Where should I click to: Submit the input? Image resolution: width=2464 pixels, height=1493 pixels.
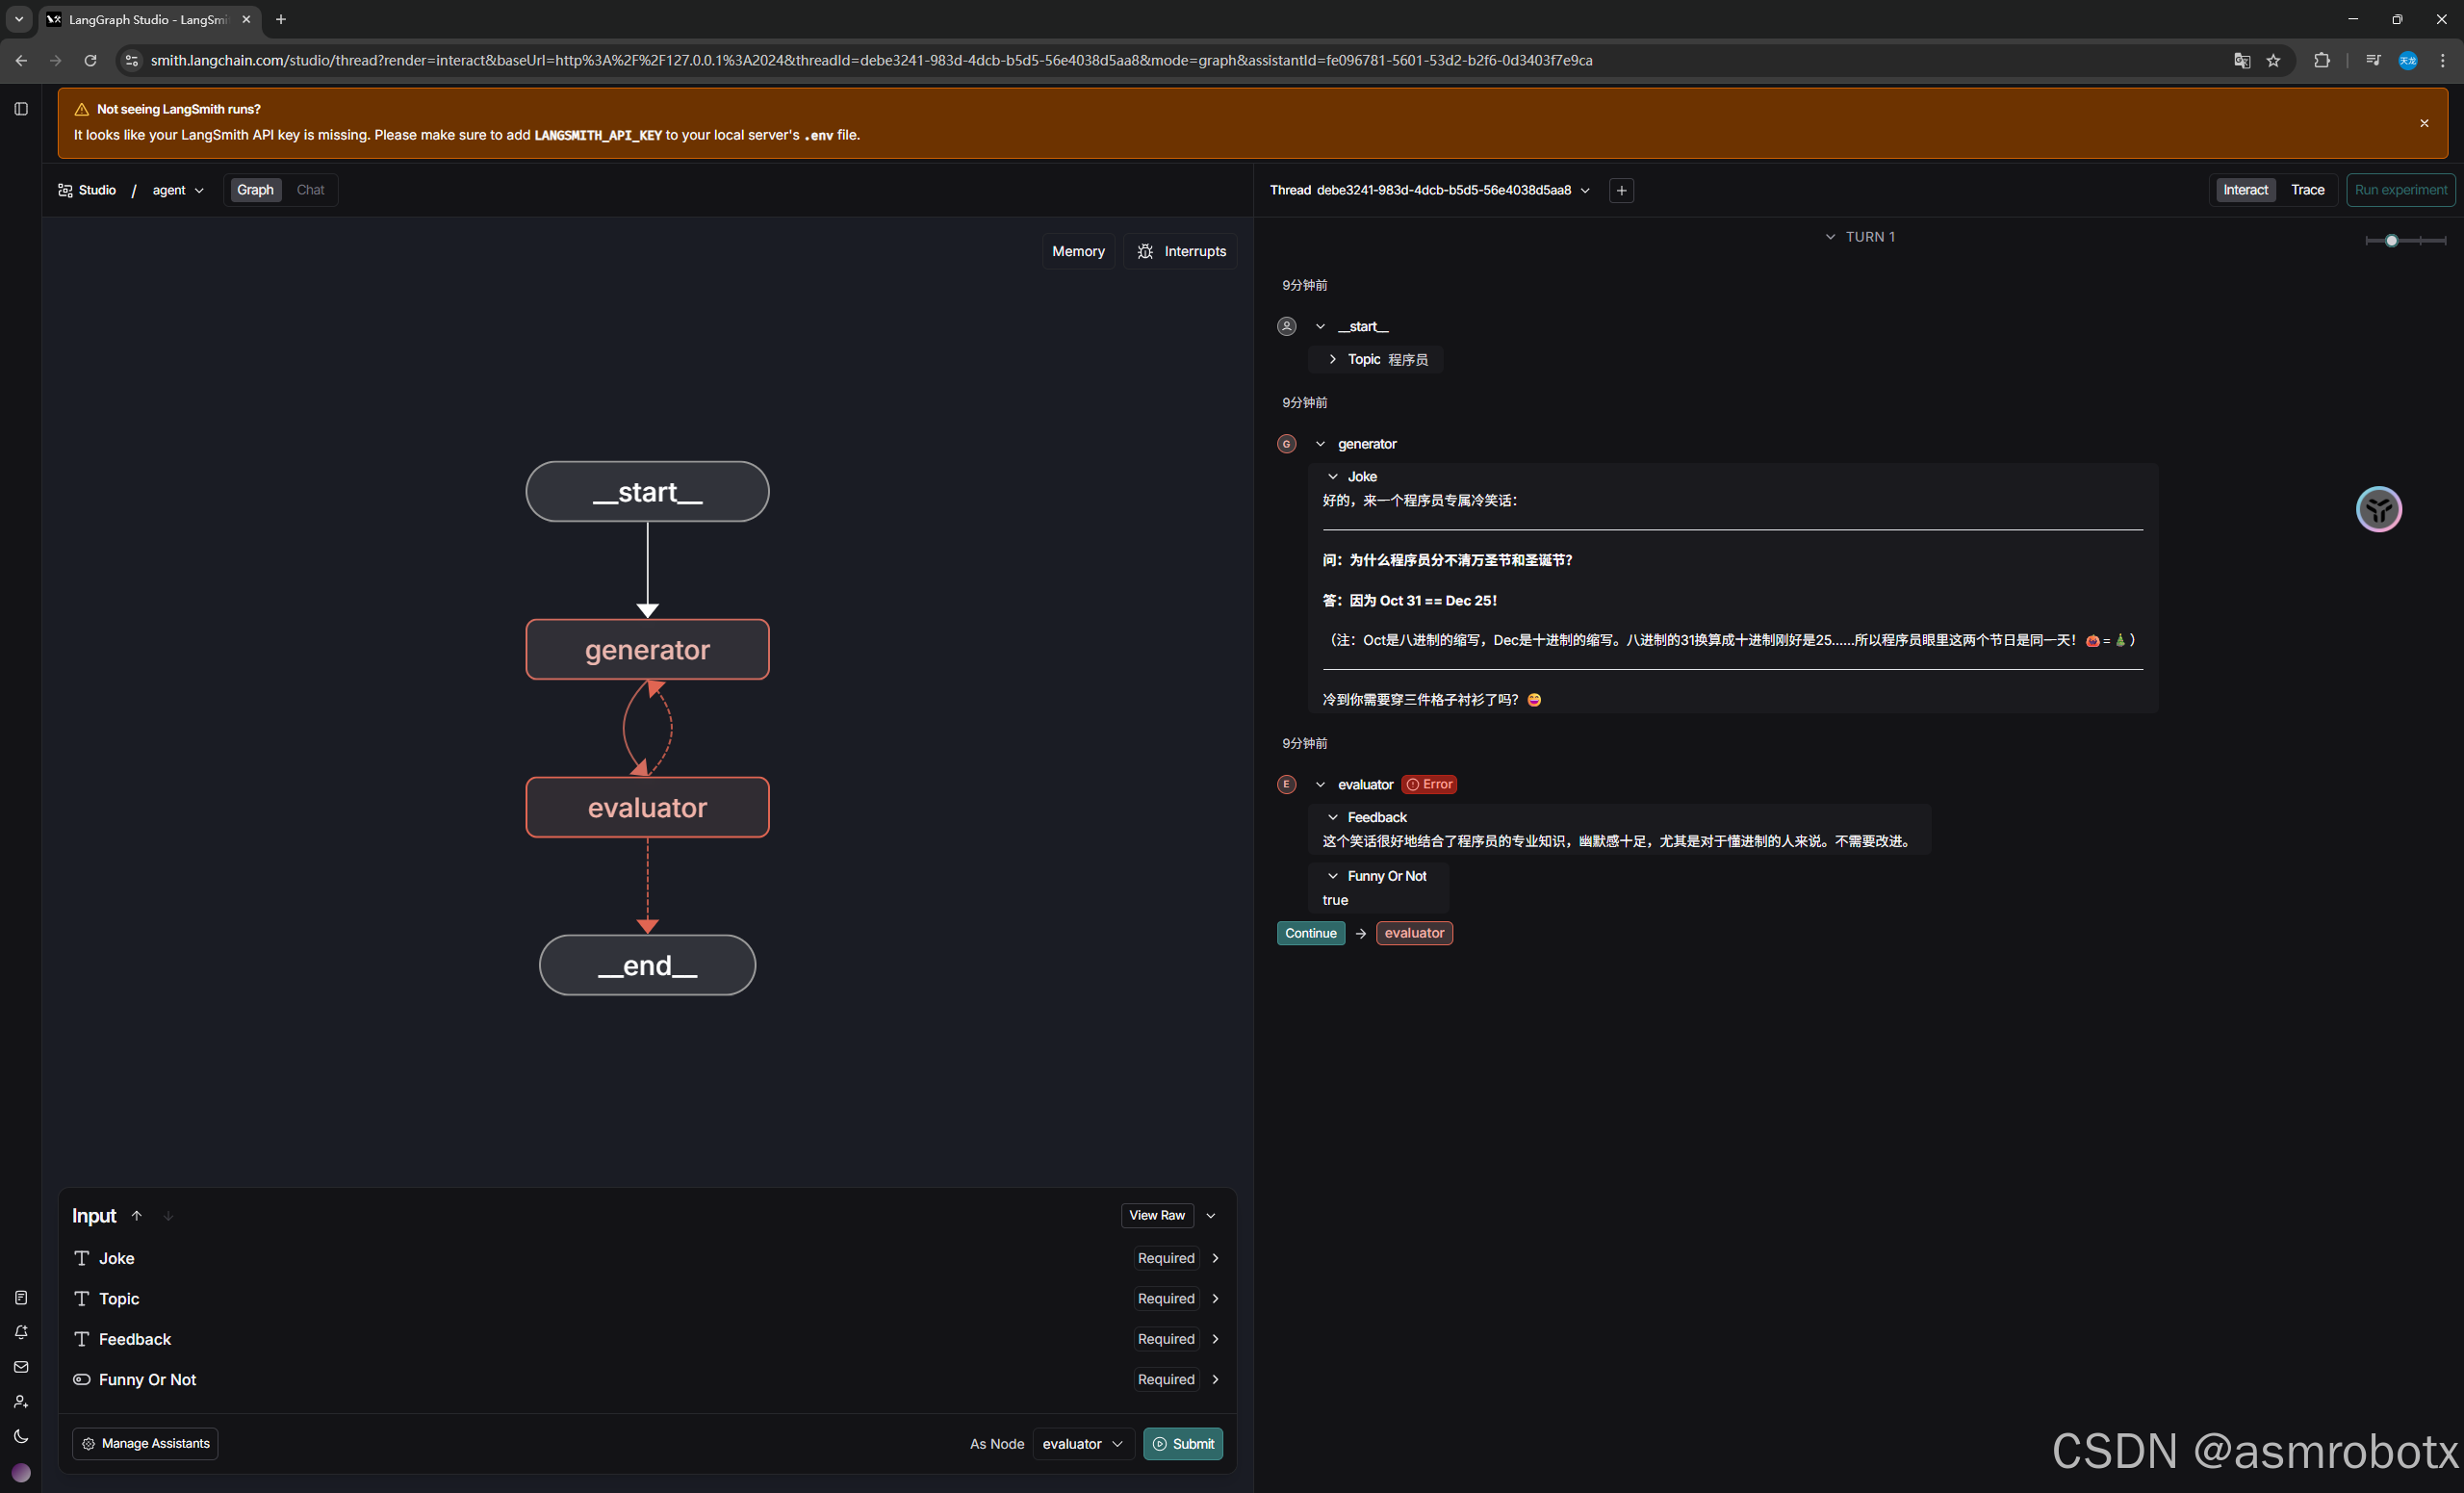[x=1183, y=1443]
